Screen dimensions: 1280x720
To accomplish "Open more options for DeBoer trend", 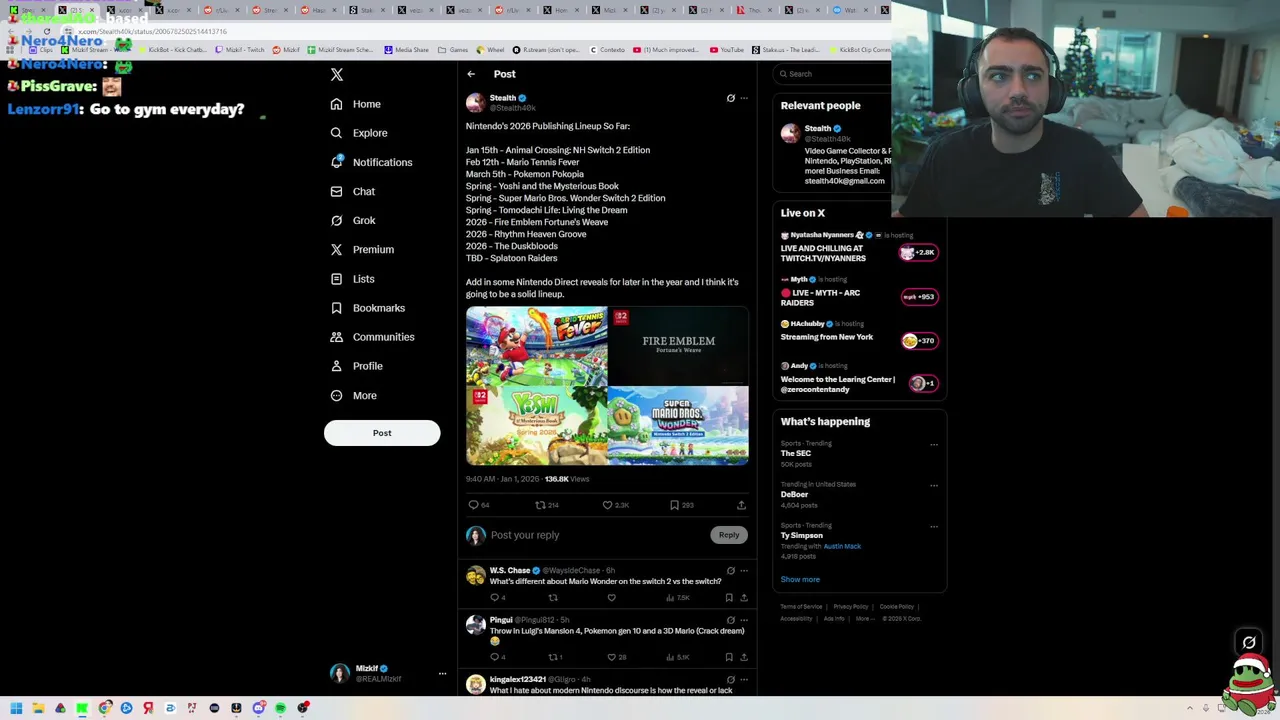I will (934, 485).
